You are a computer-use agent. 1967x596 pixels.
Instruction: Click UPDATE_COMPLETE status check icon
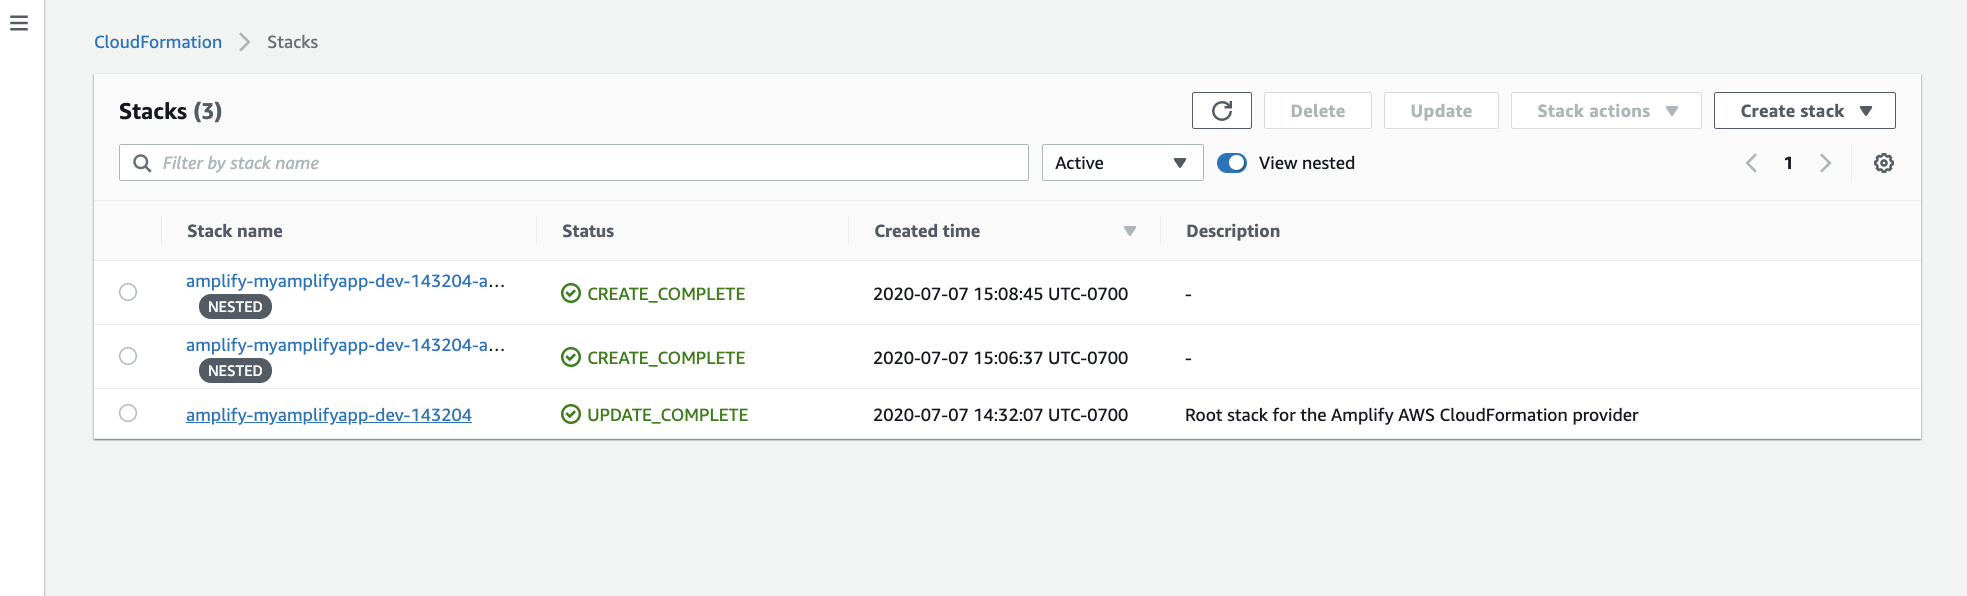571,414
